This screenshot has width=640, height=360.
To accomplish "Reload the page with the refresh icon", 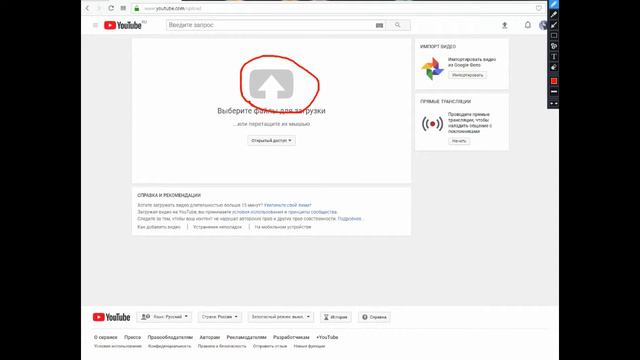I will pos(111,8).
